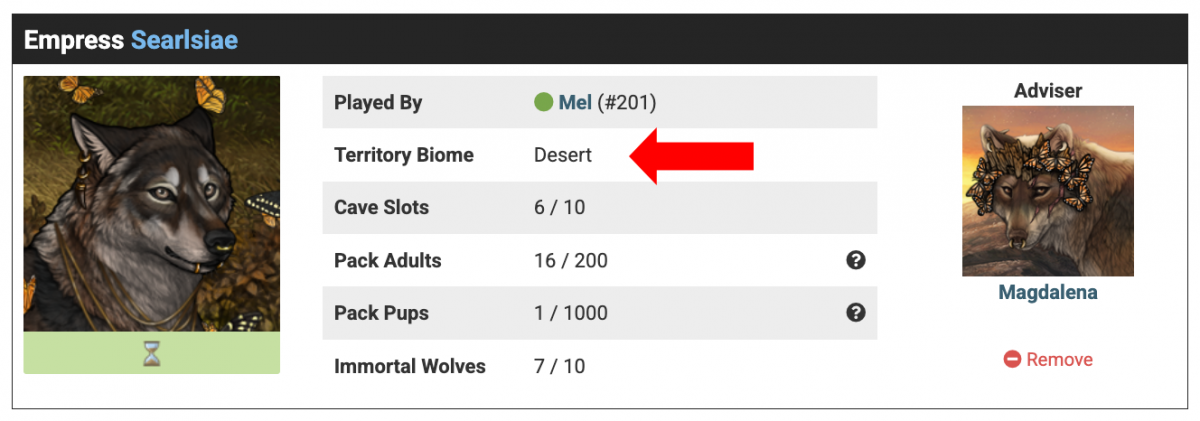The image size is (1200, 421).
Task: Select the Pack Adults 16 / 200 count
Action: 571,261
